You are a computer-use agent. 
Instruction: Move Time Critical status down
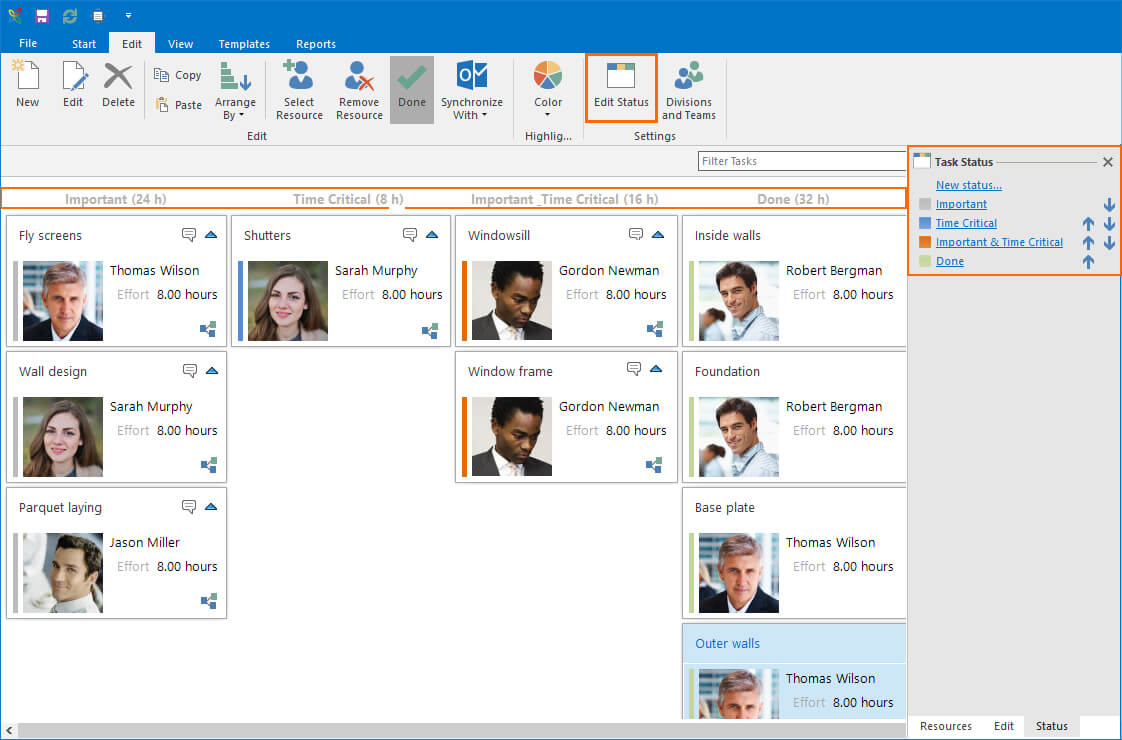(1109, 223)
